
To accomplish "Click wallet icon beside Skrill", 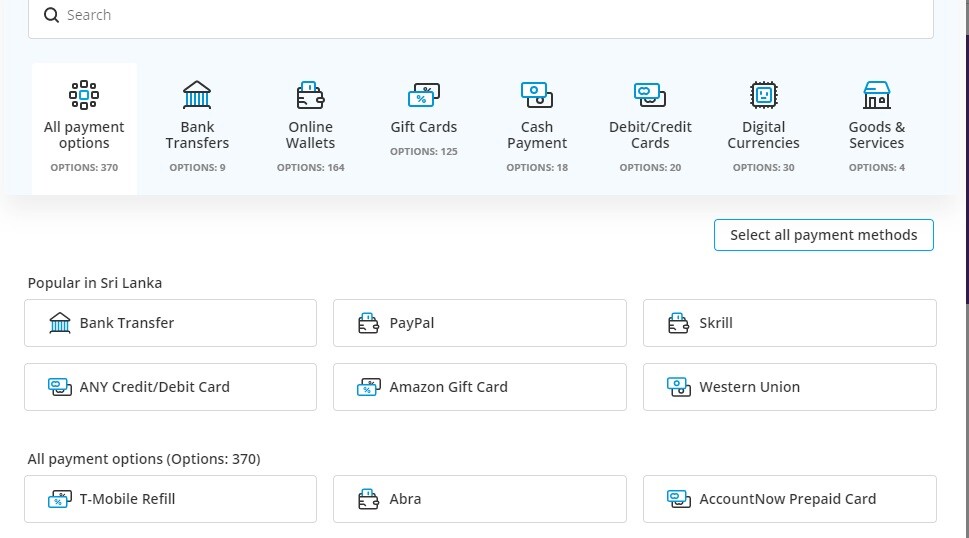I will (x=679, y=323).
